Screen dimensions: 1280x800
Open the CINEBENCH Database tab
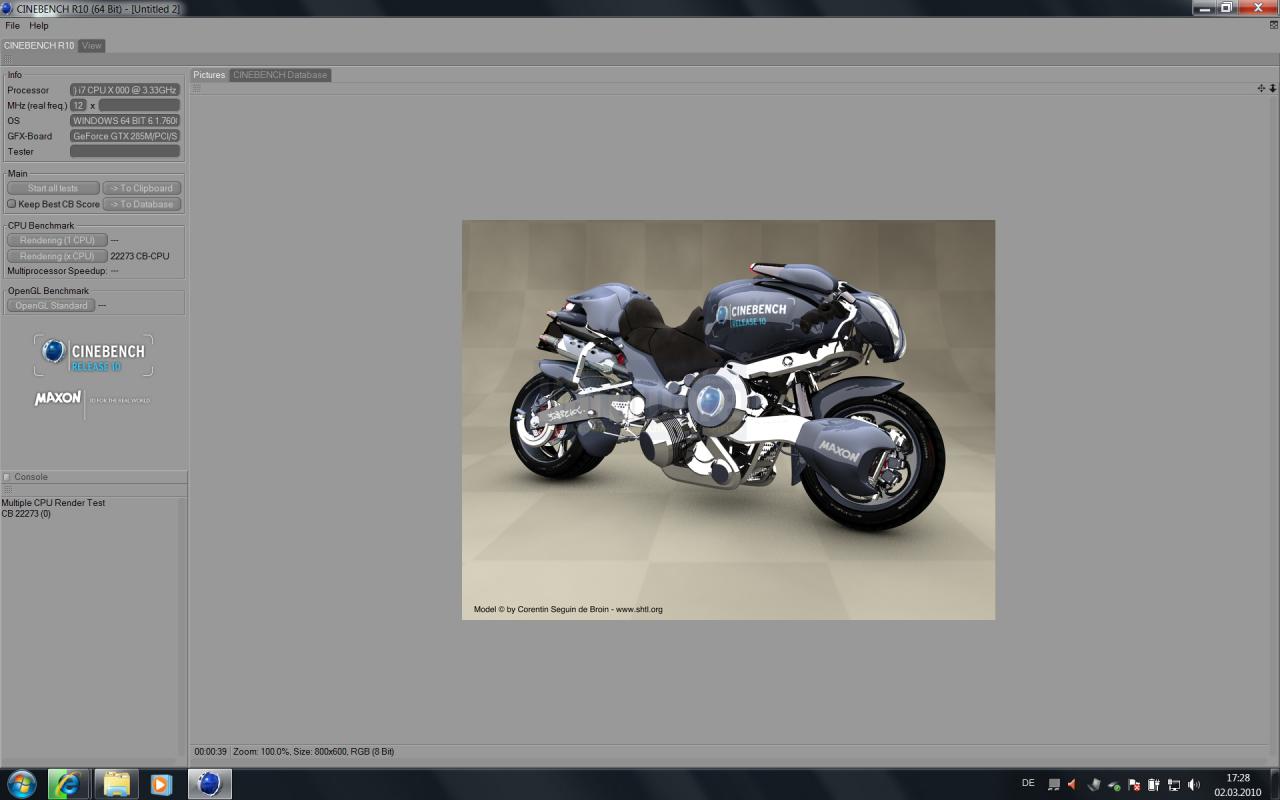(280, 75)
